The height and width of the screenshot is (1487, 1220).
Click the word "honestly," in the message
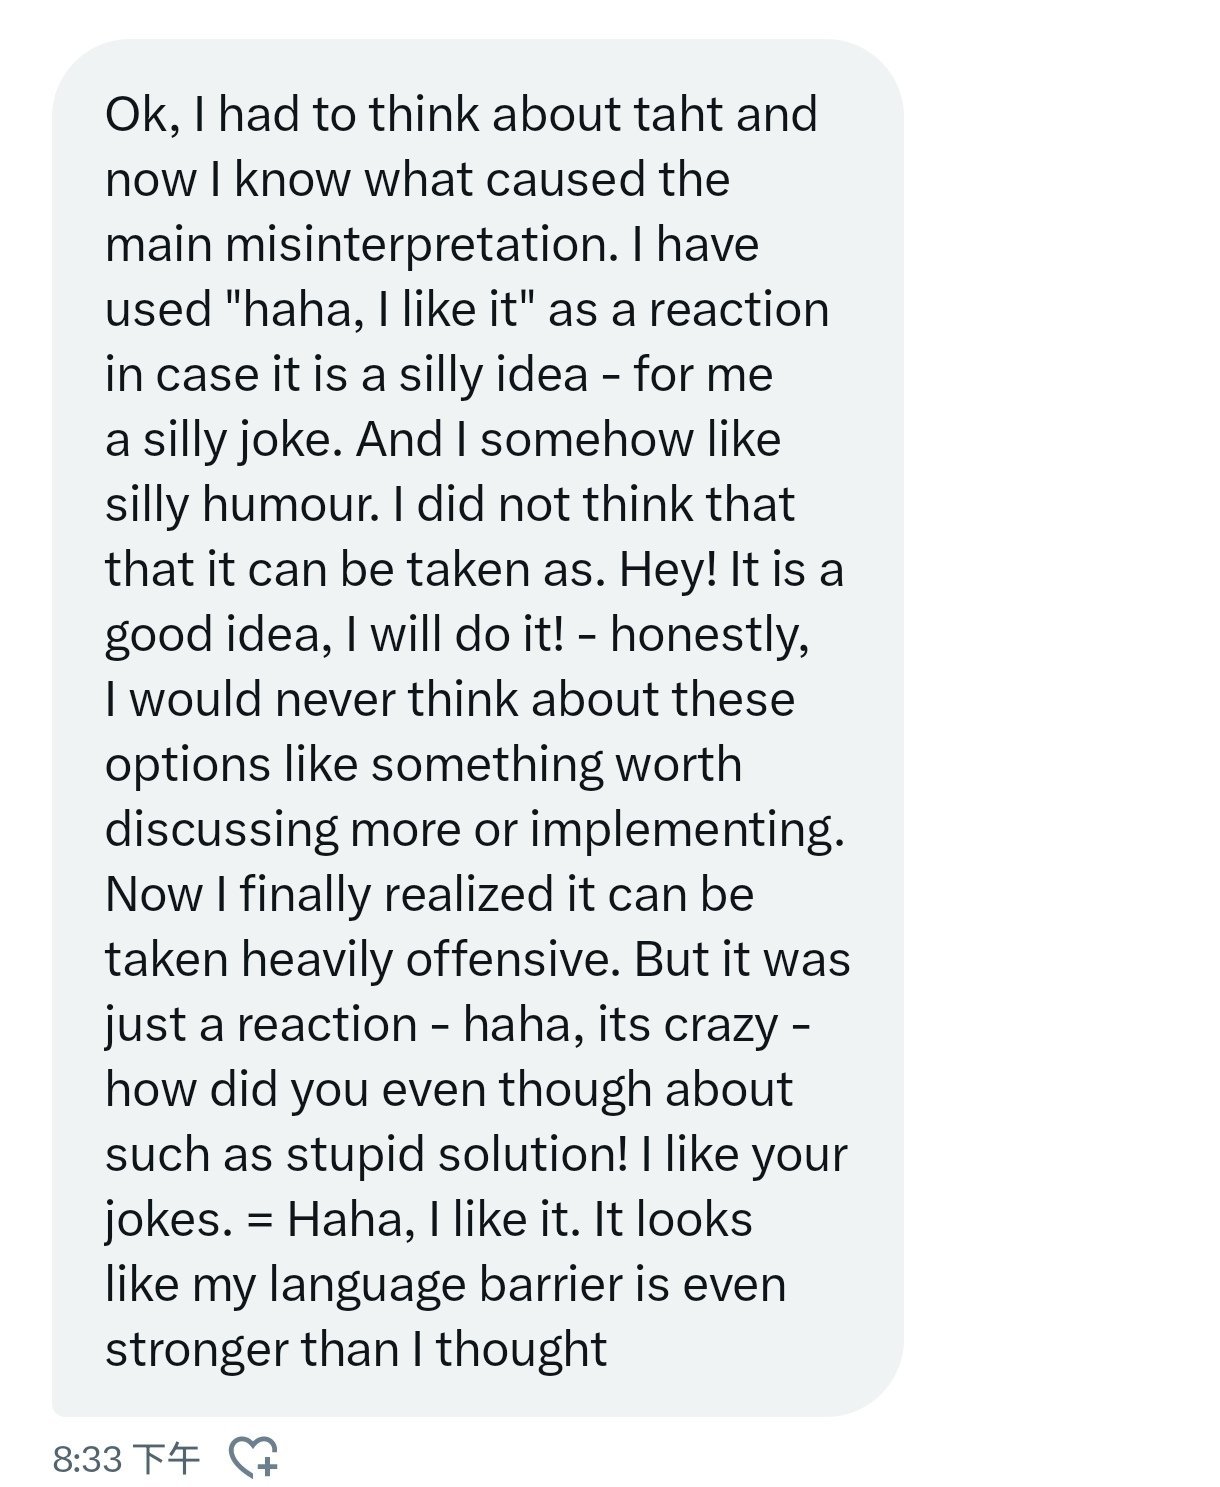tap(709, 635)
